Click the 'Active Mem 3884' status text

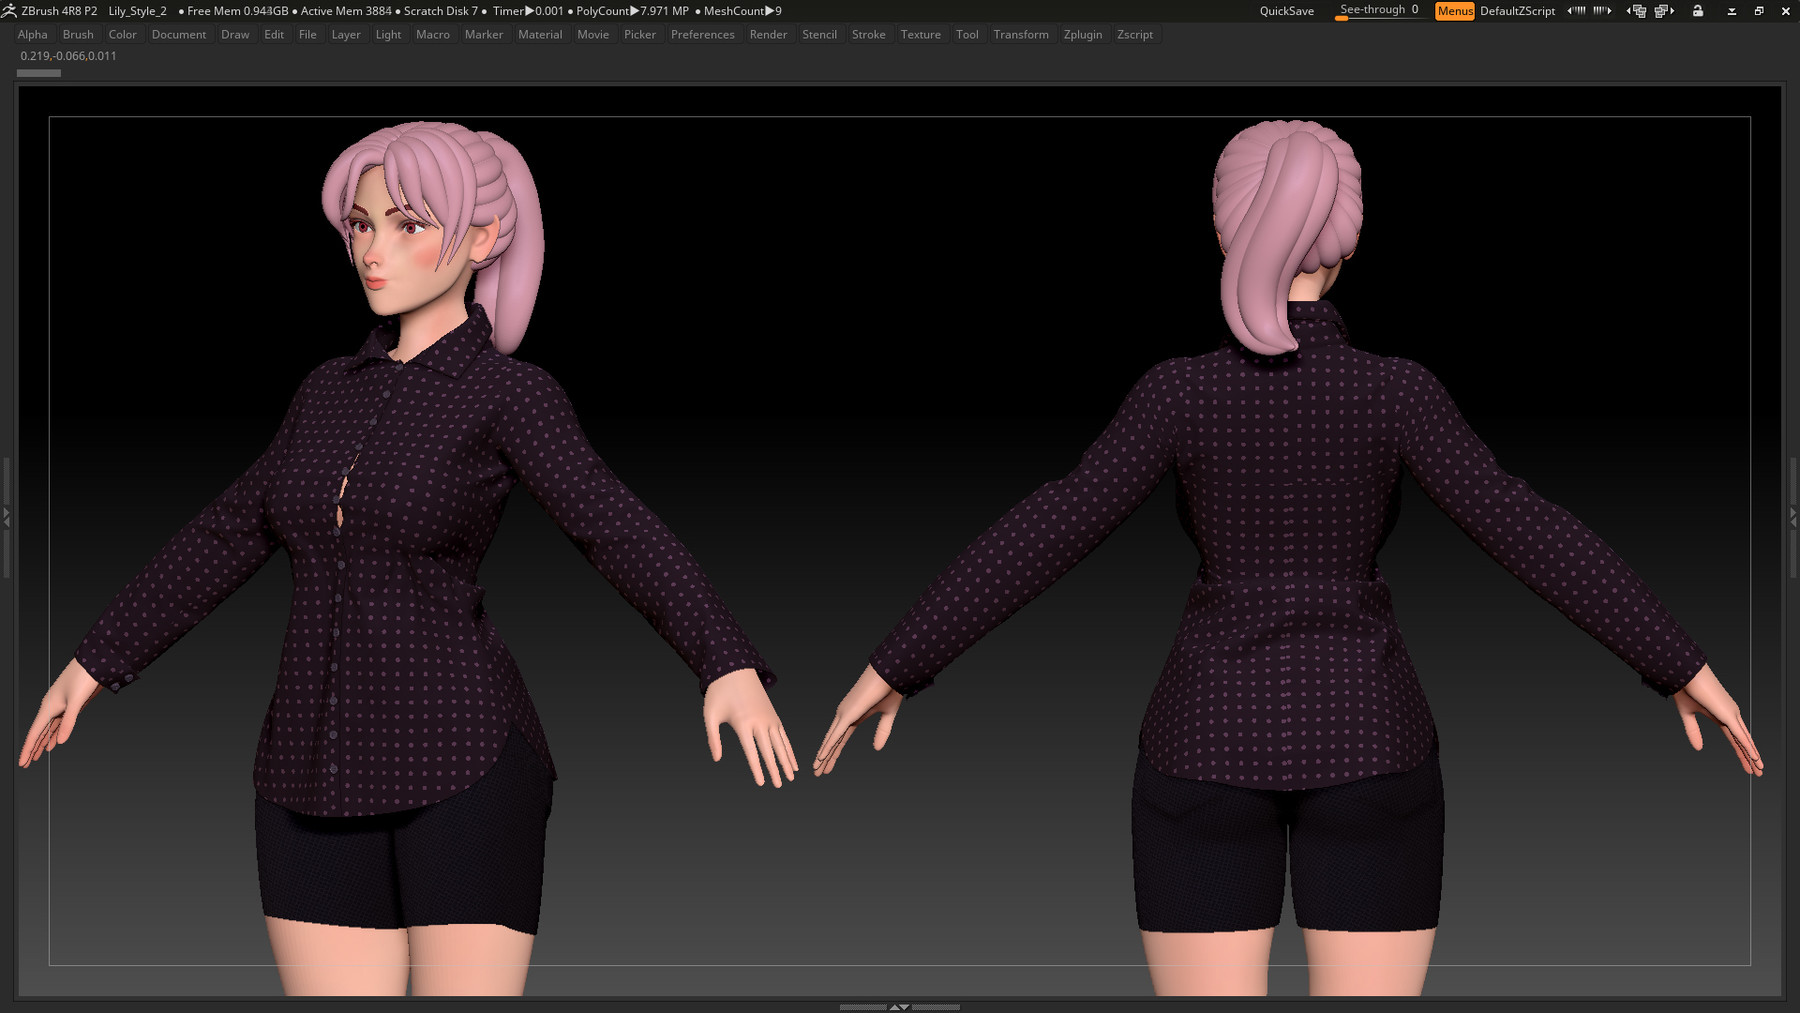point(346,11)
